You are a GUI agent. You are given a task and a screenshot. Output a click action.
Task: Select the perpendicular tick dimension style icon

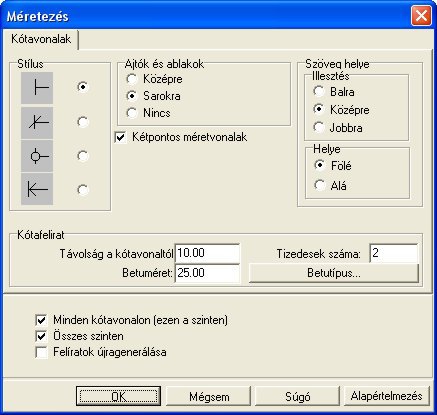(37, 88)
